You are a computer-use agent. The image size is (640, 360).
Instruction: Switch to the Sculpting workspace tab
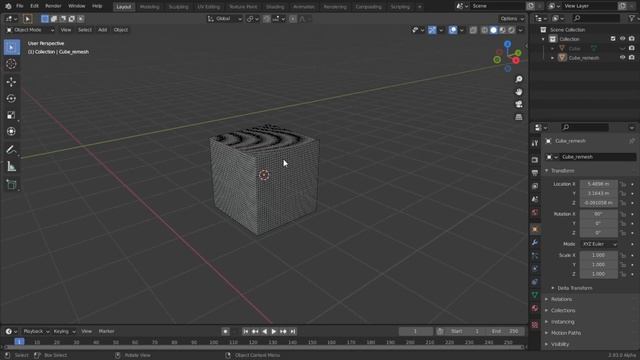[178, 7]
